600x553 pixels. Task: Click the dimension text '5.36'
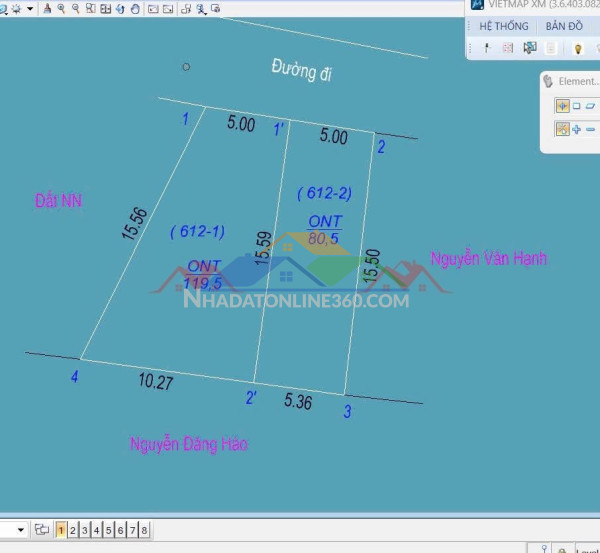point(298,401)
